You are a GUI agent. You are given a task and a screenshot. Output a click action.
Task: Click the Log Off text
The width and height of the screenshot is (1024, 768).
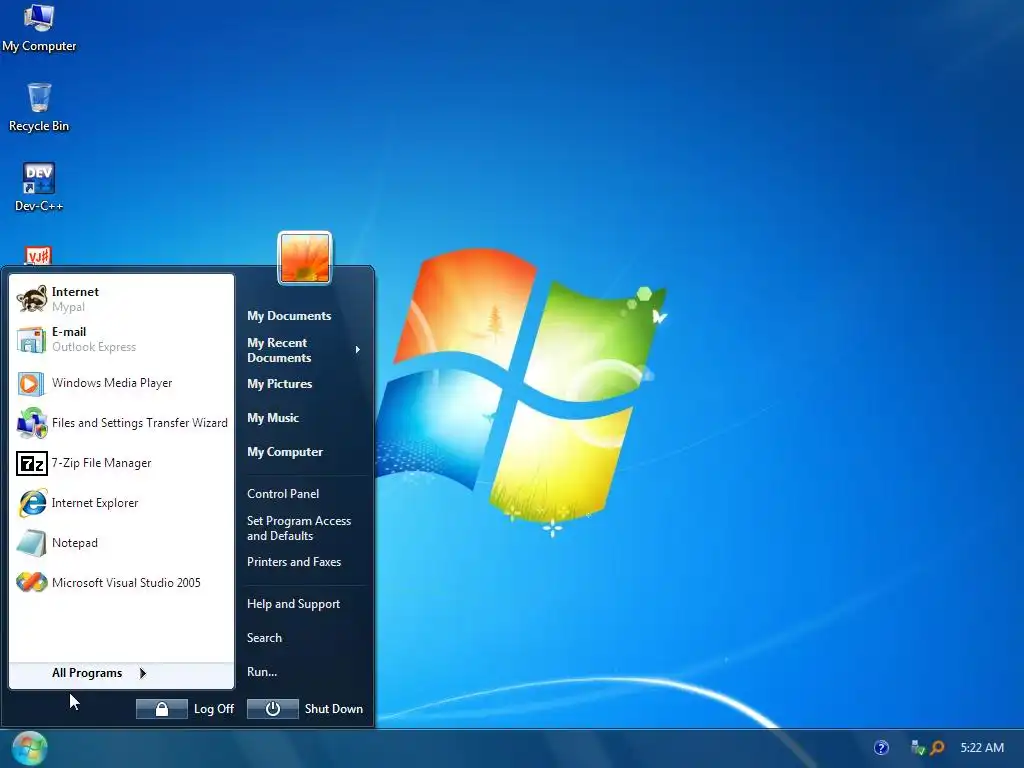pyautogui.click(x=214, y=709)
